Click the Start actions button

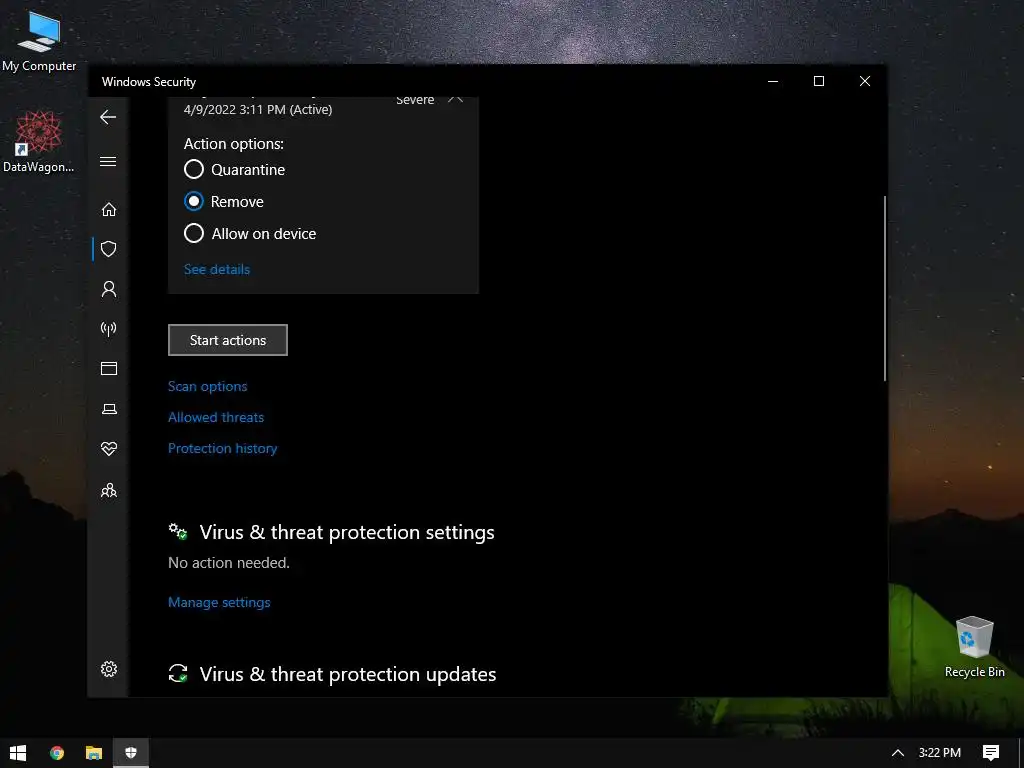click(228, 340)
